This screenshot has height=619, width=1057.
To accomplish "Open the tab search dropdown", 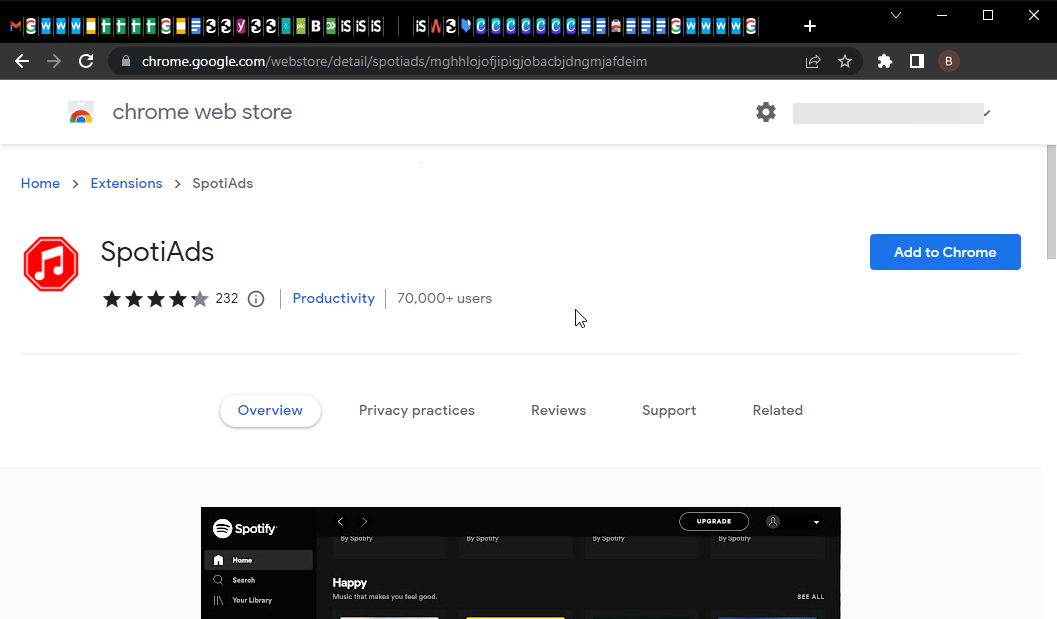I will coord(896,15).
